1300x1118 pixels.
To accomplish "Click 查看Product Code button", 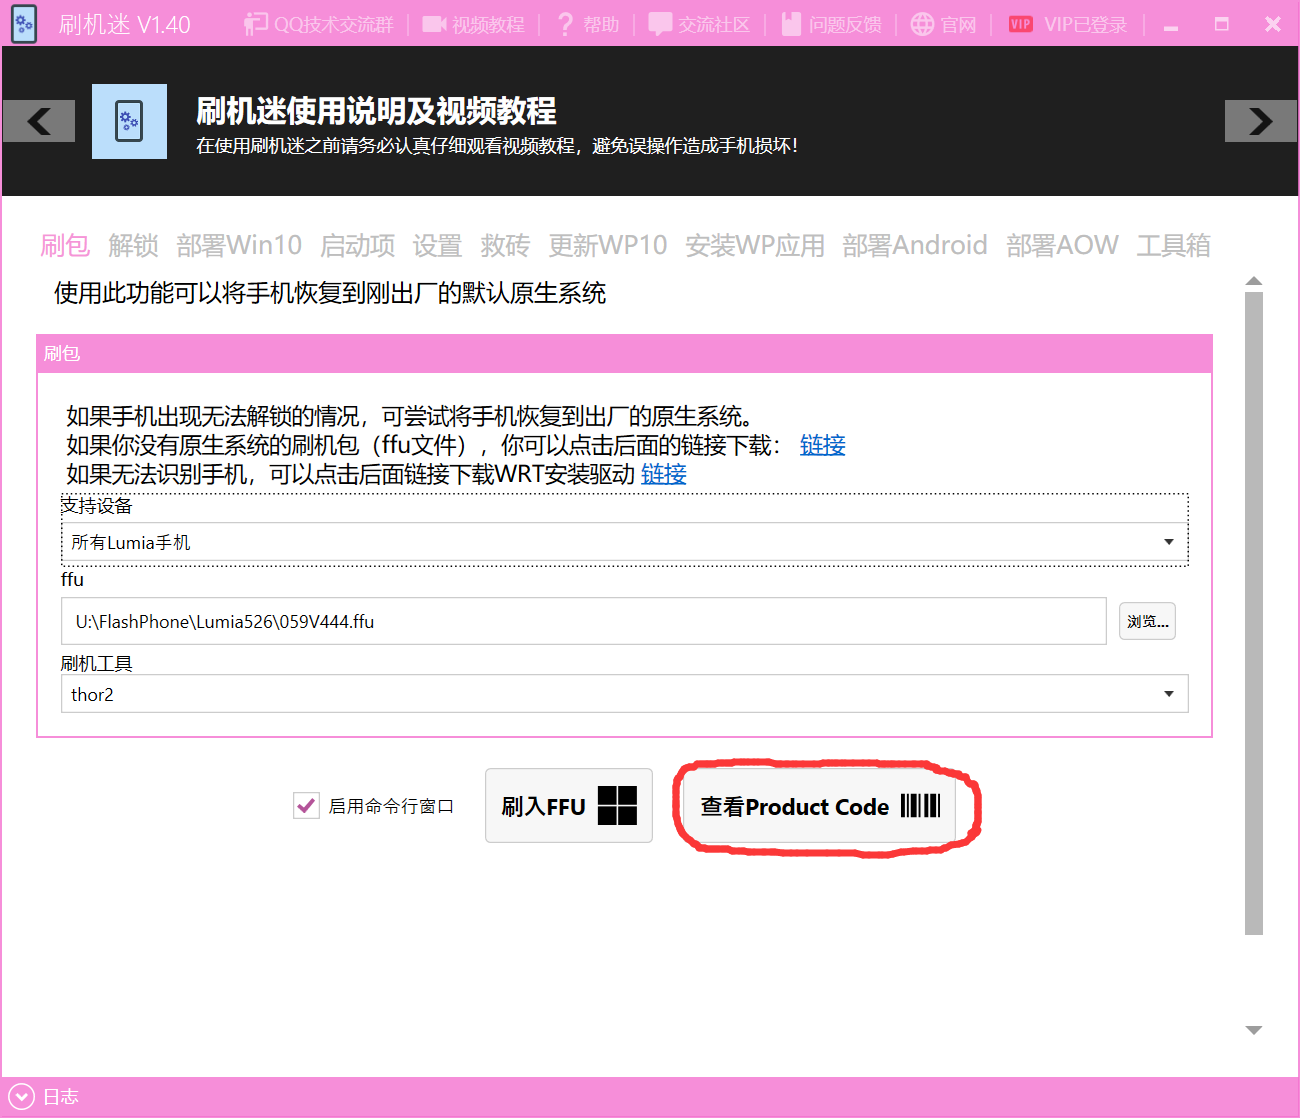I will (820, 806).
